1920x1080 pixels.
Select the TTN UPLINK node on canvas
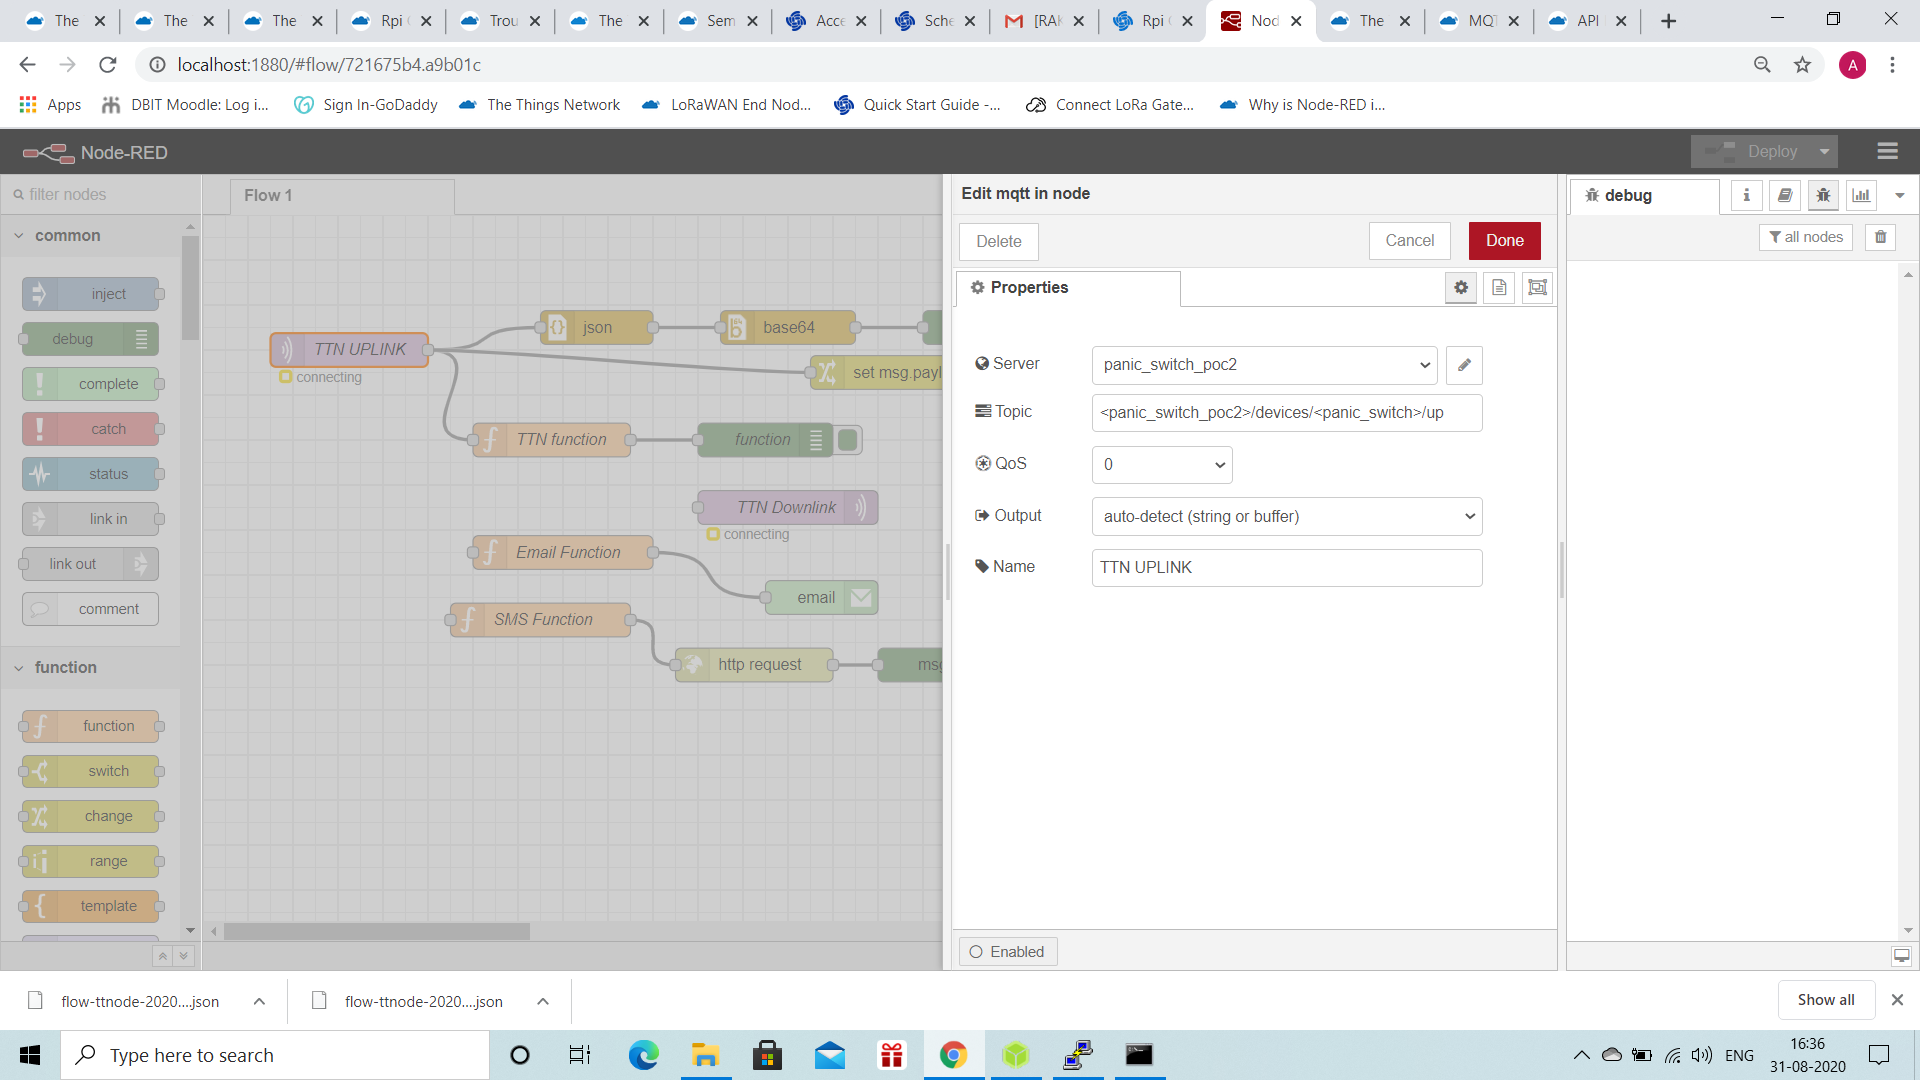(x=349, y=350)
